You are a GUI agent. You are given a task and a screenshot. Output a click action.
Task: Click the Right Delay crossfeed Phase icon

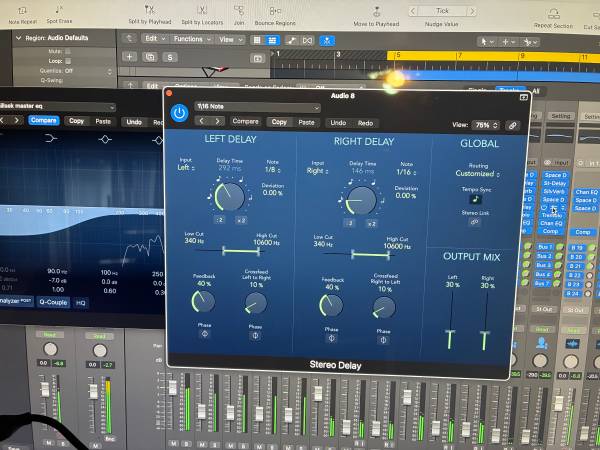tap(383, 338)
